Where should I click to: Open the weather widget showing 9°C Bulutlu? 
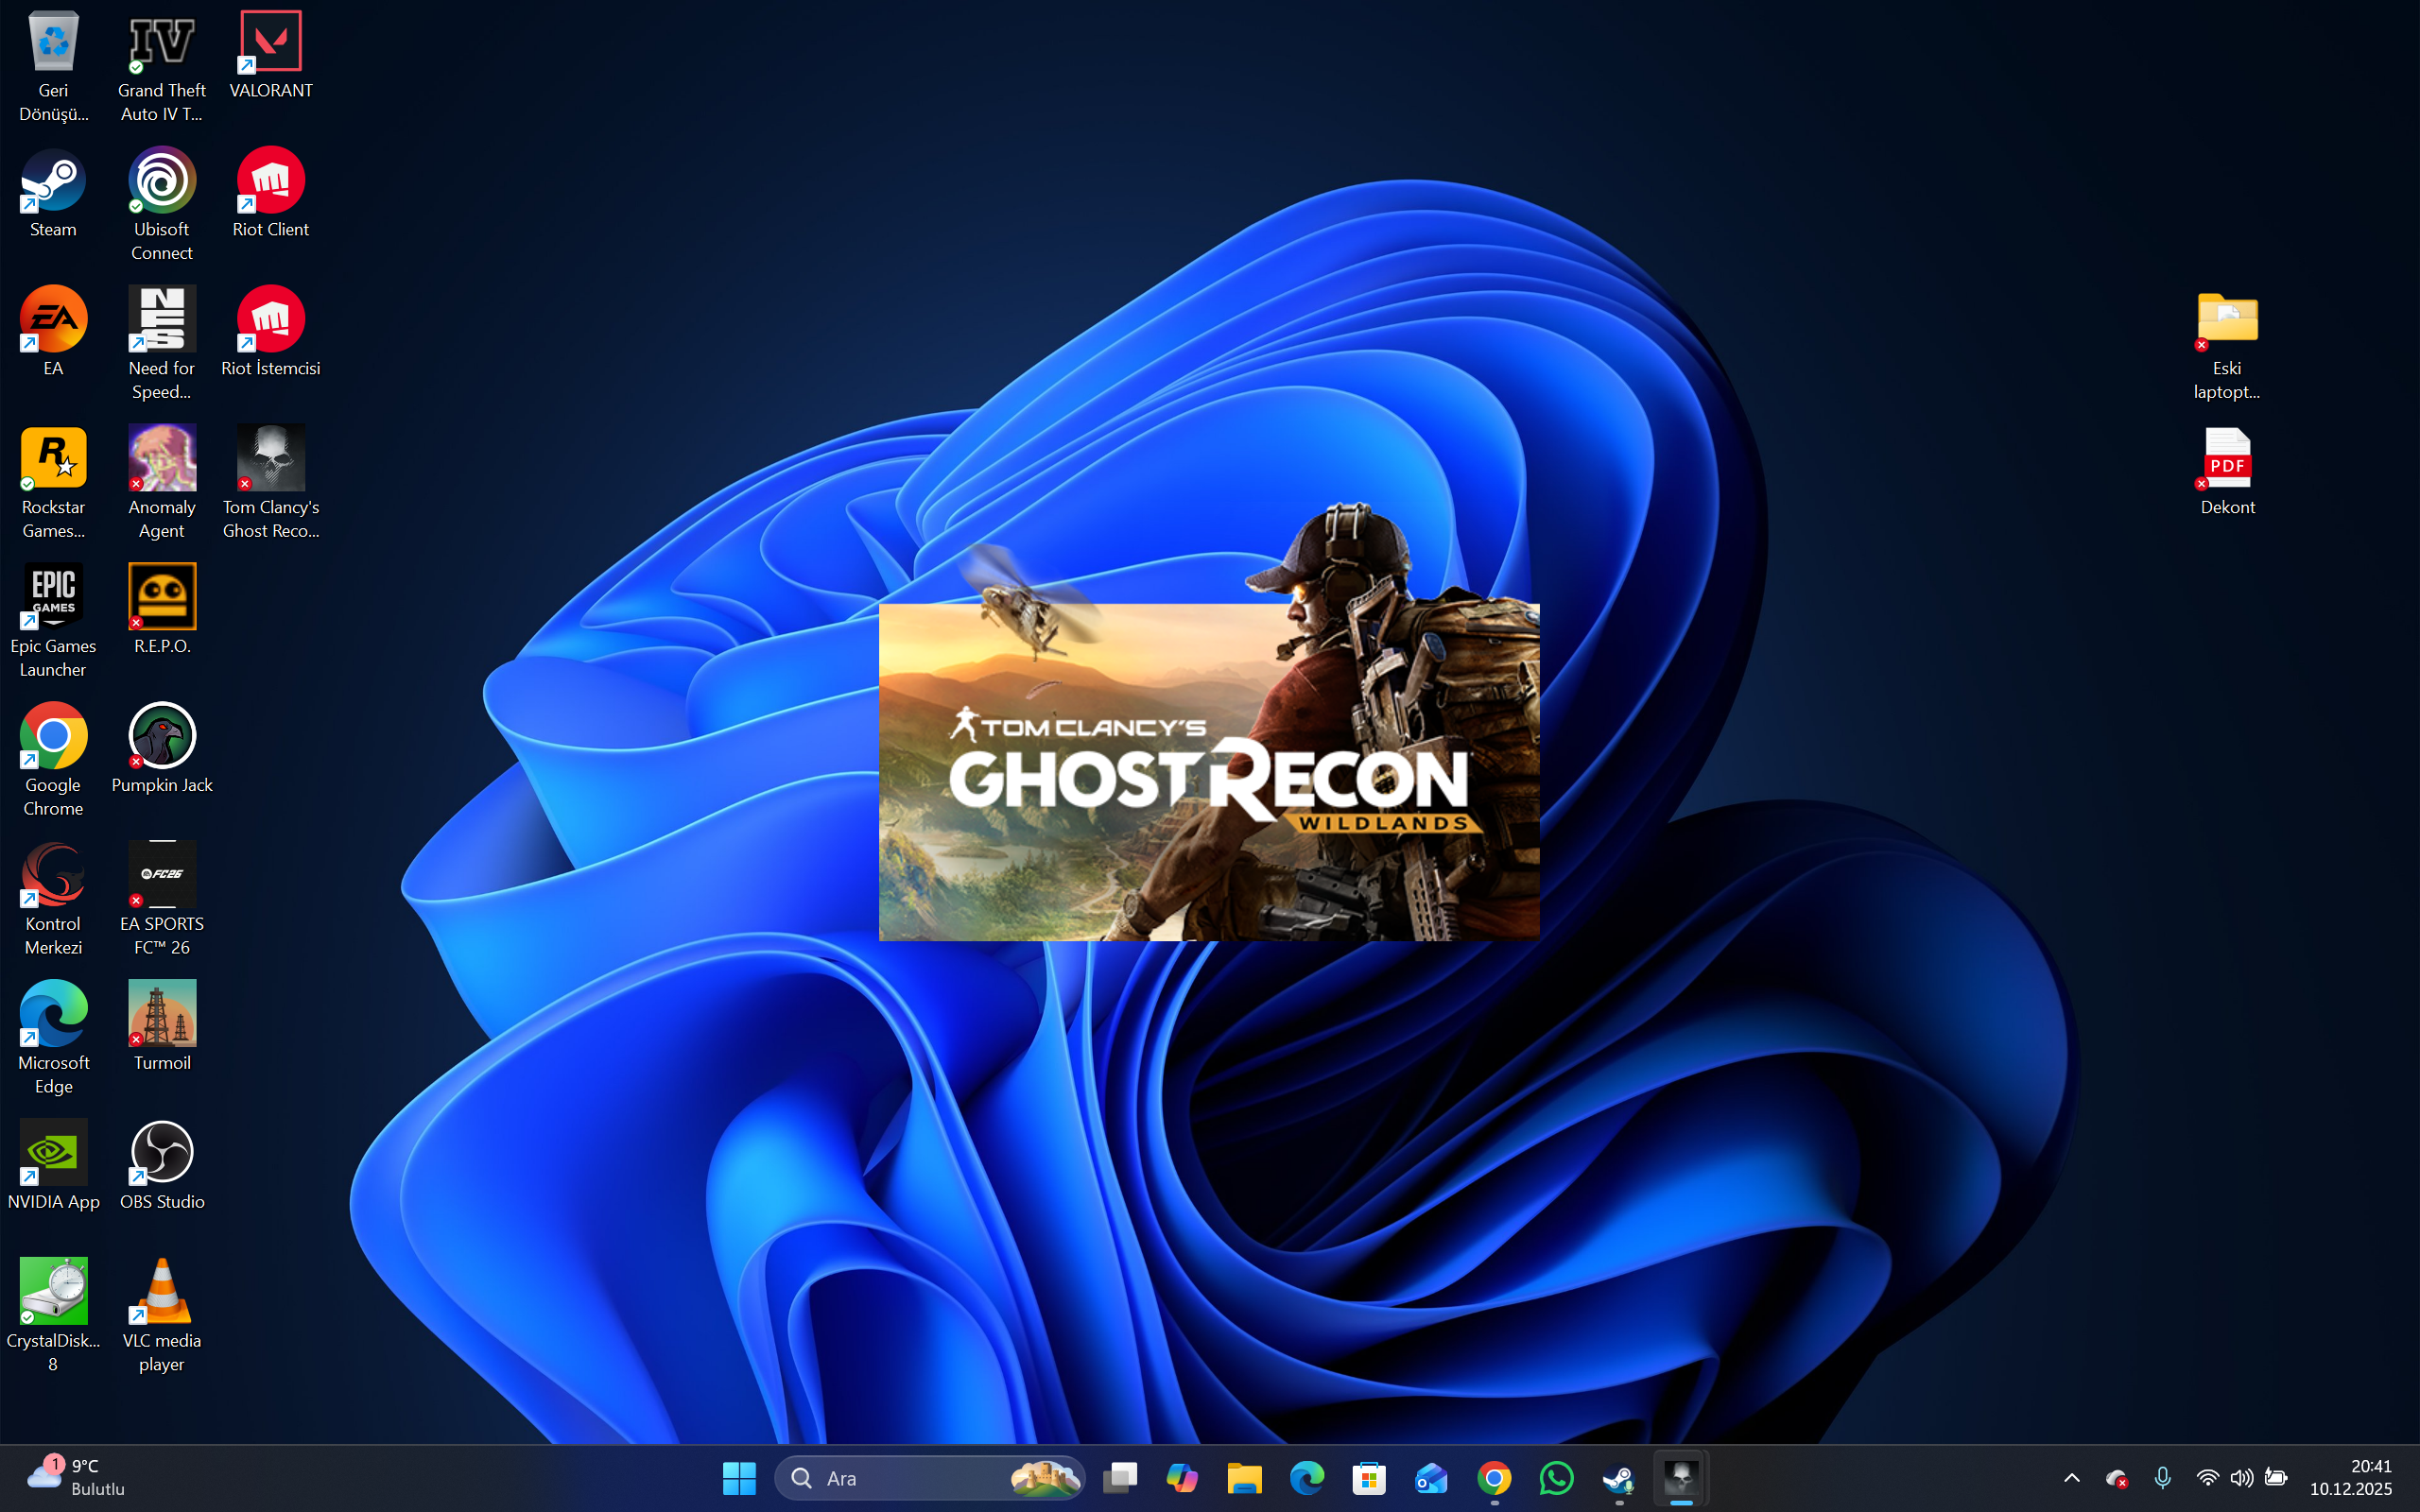click(76, 1477)
